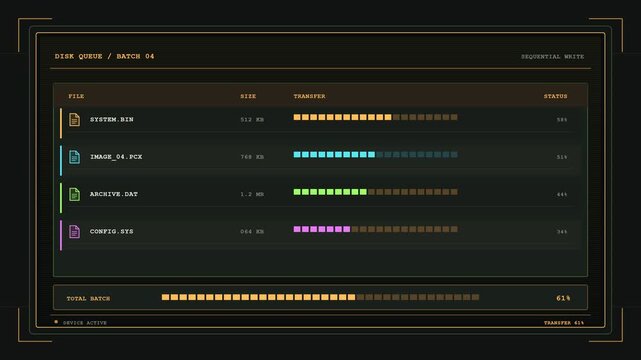Viewport: 641px width, 360px height.
Task: Click the CONFIG.SYS status percentage
Action: pyautogui.click(x=562, y=232)
